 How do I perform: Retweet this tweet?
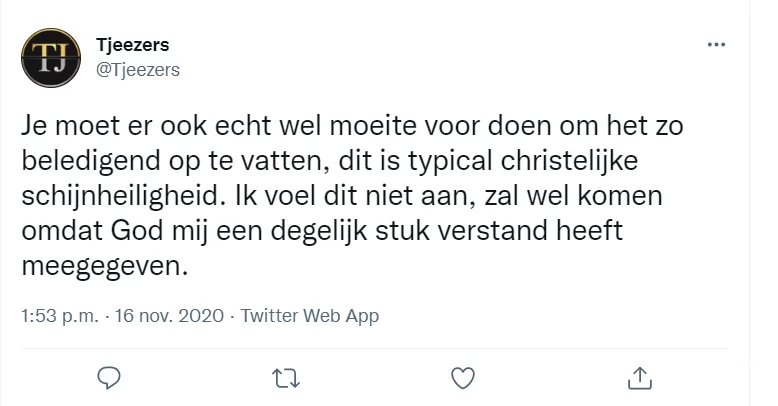(x=285, y=376)
